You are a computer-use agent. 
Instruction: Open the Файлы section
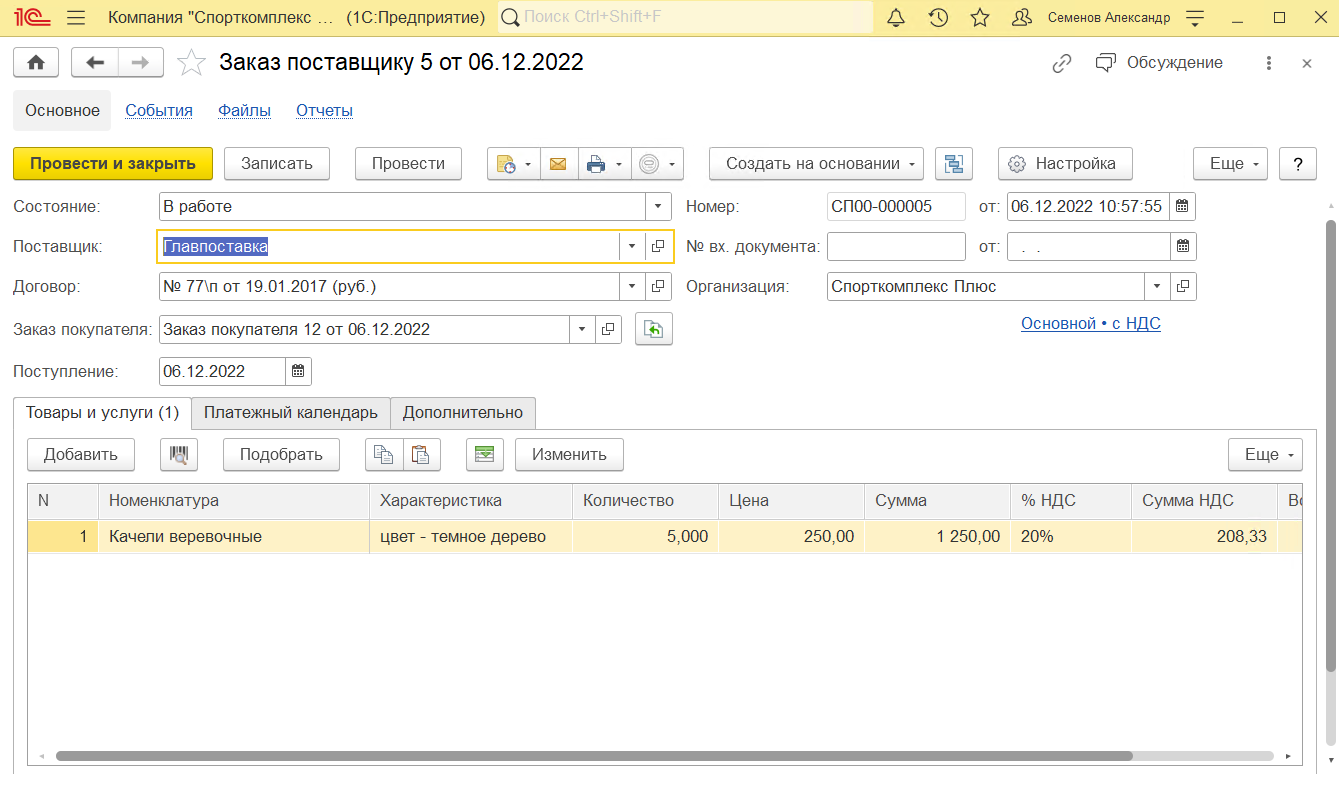click(x=244, y=111)
